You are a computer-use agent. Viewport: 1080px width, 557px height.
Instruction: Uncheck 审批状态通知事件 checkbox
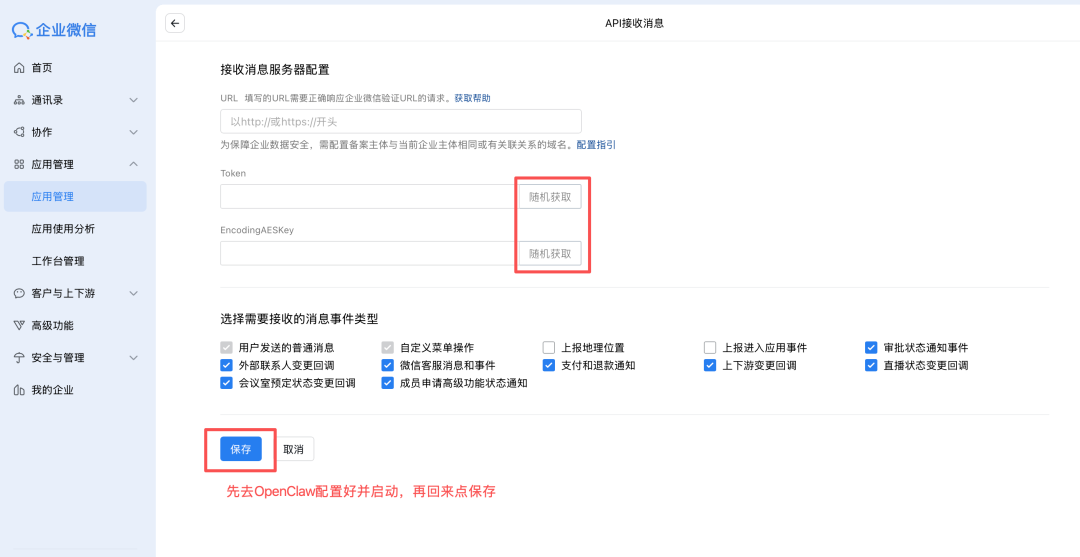pyautogui.click(x=871, y=348)
